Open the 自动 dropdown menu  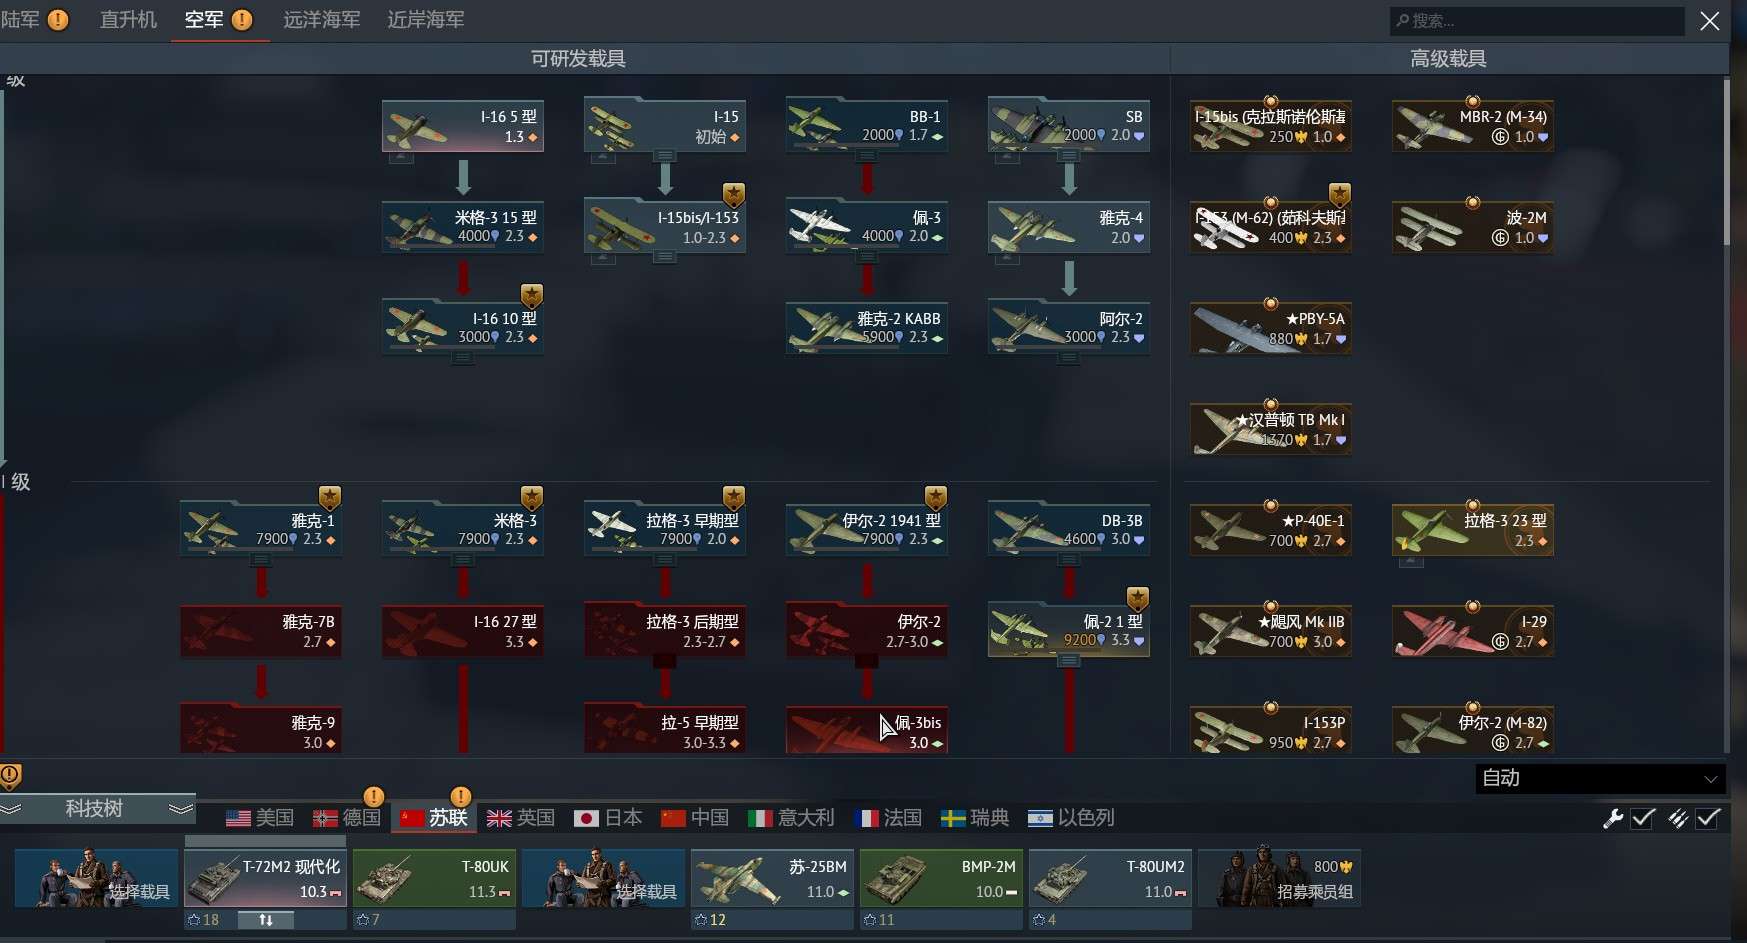pos(1600,778)
